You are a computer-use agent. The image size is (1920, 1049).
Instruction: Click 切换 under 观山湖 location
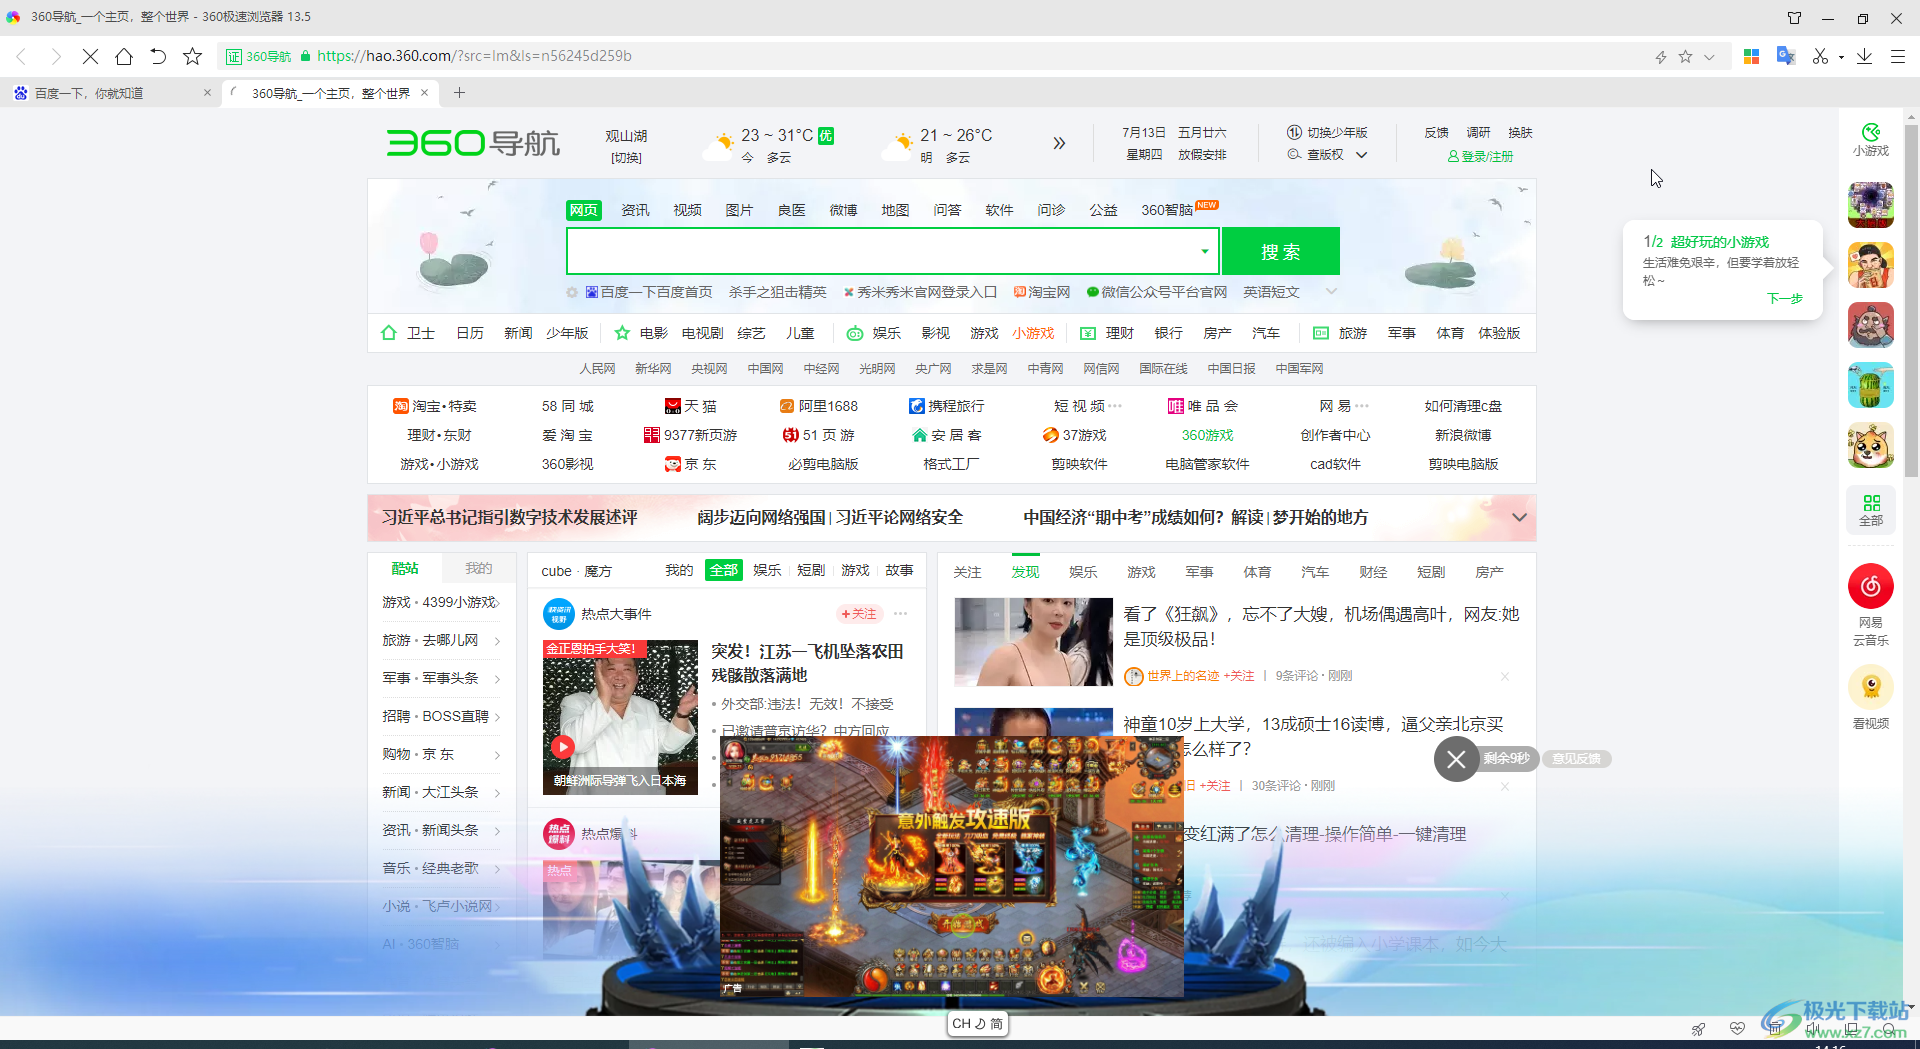[x=626, y=158]
